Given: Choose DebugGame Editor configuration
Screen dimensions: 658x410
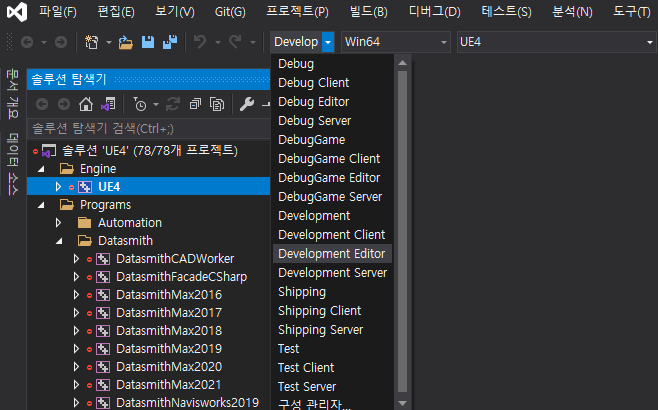Looking at the screenshot, I should (332, 178).
